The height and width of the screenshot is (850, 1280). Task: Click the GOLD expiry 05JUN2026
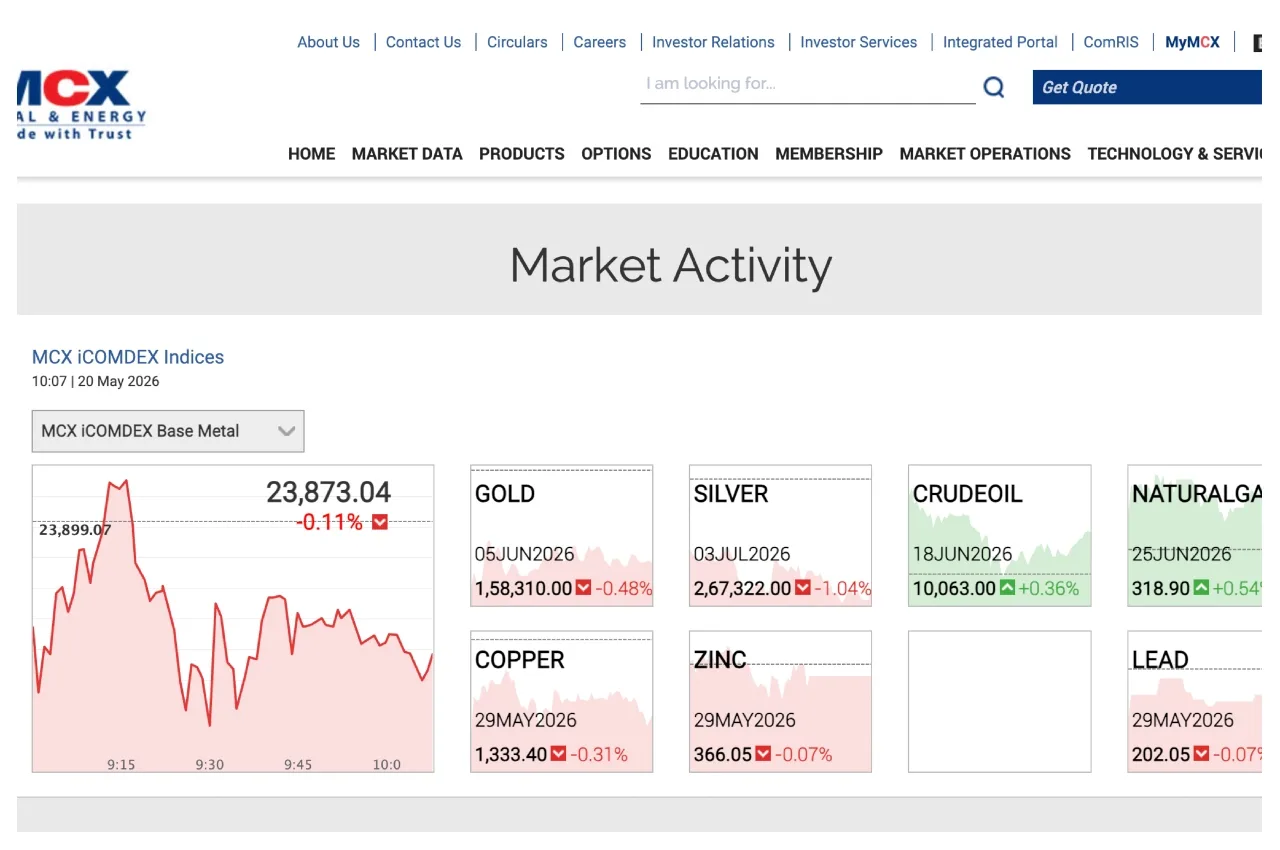point(523,554)
